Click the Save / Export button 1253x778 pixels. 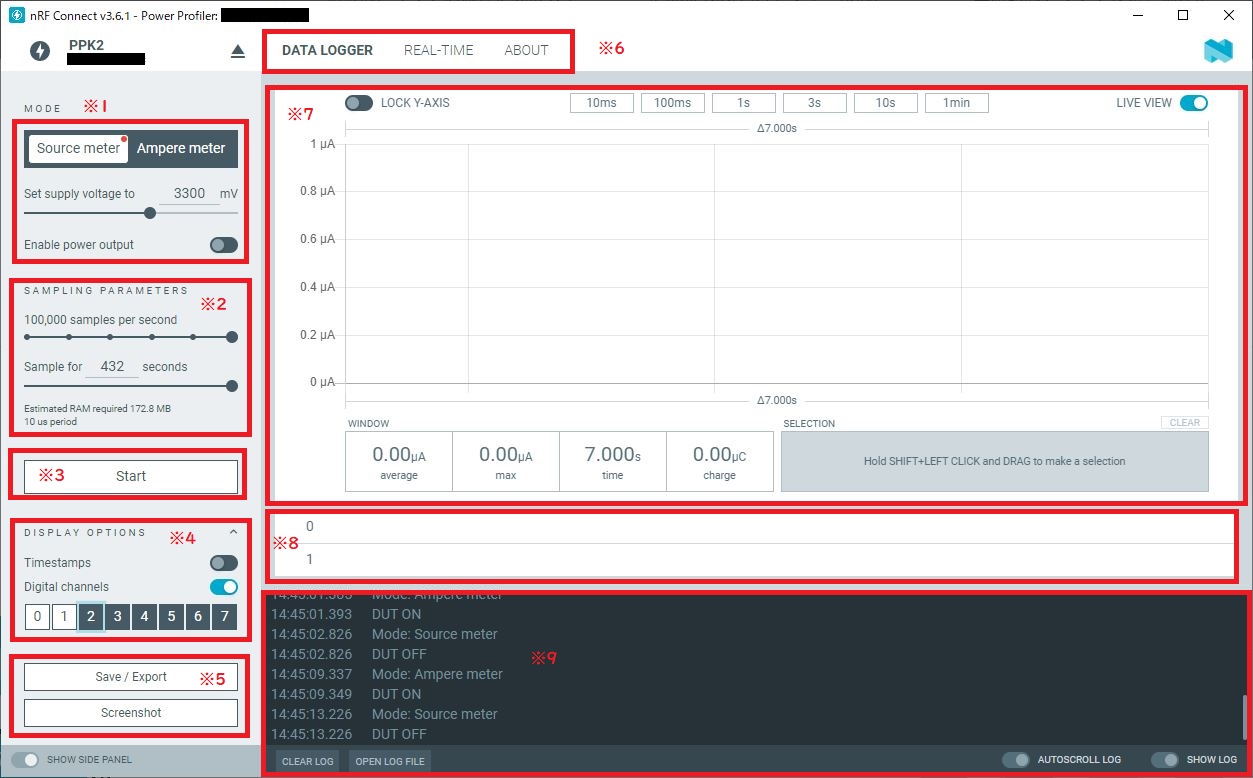(x=131, y=677)
